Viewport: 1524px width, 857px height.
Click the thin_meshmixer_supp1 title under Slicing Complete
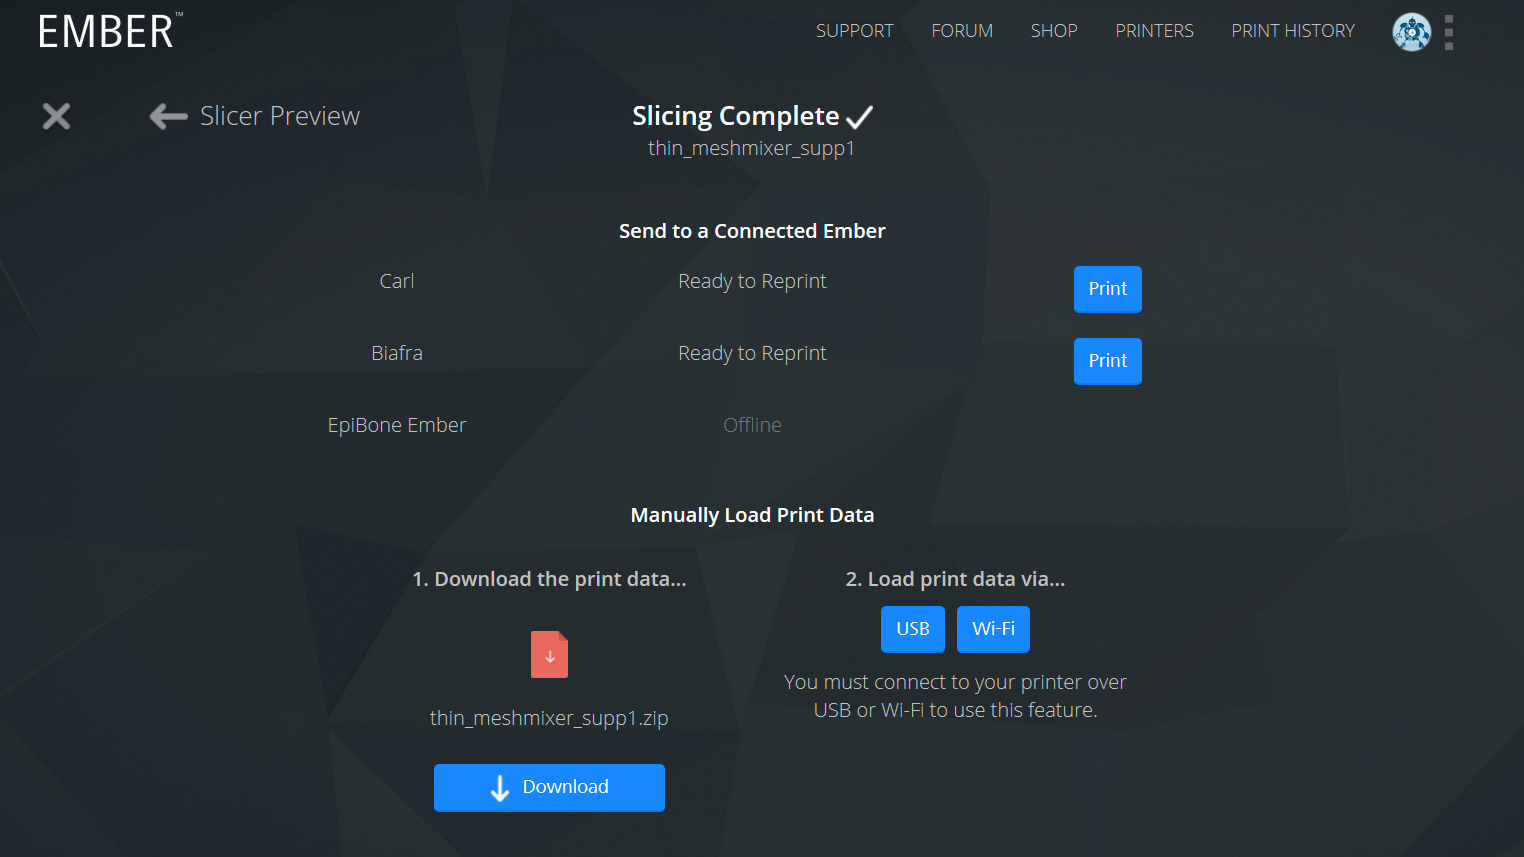point(751,148)
